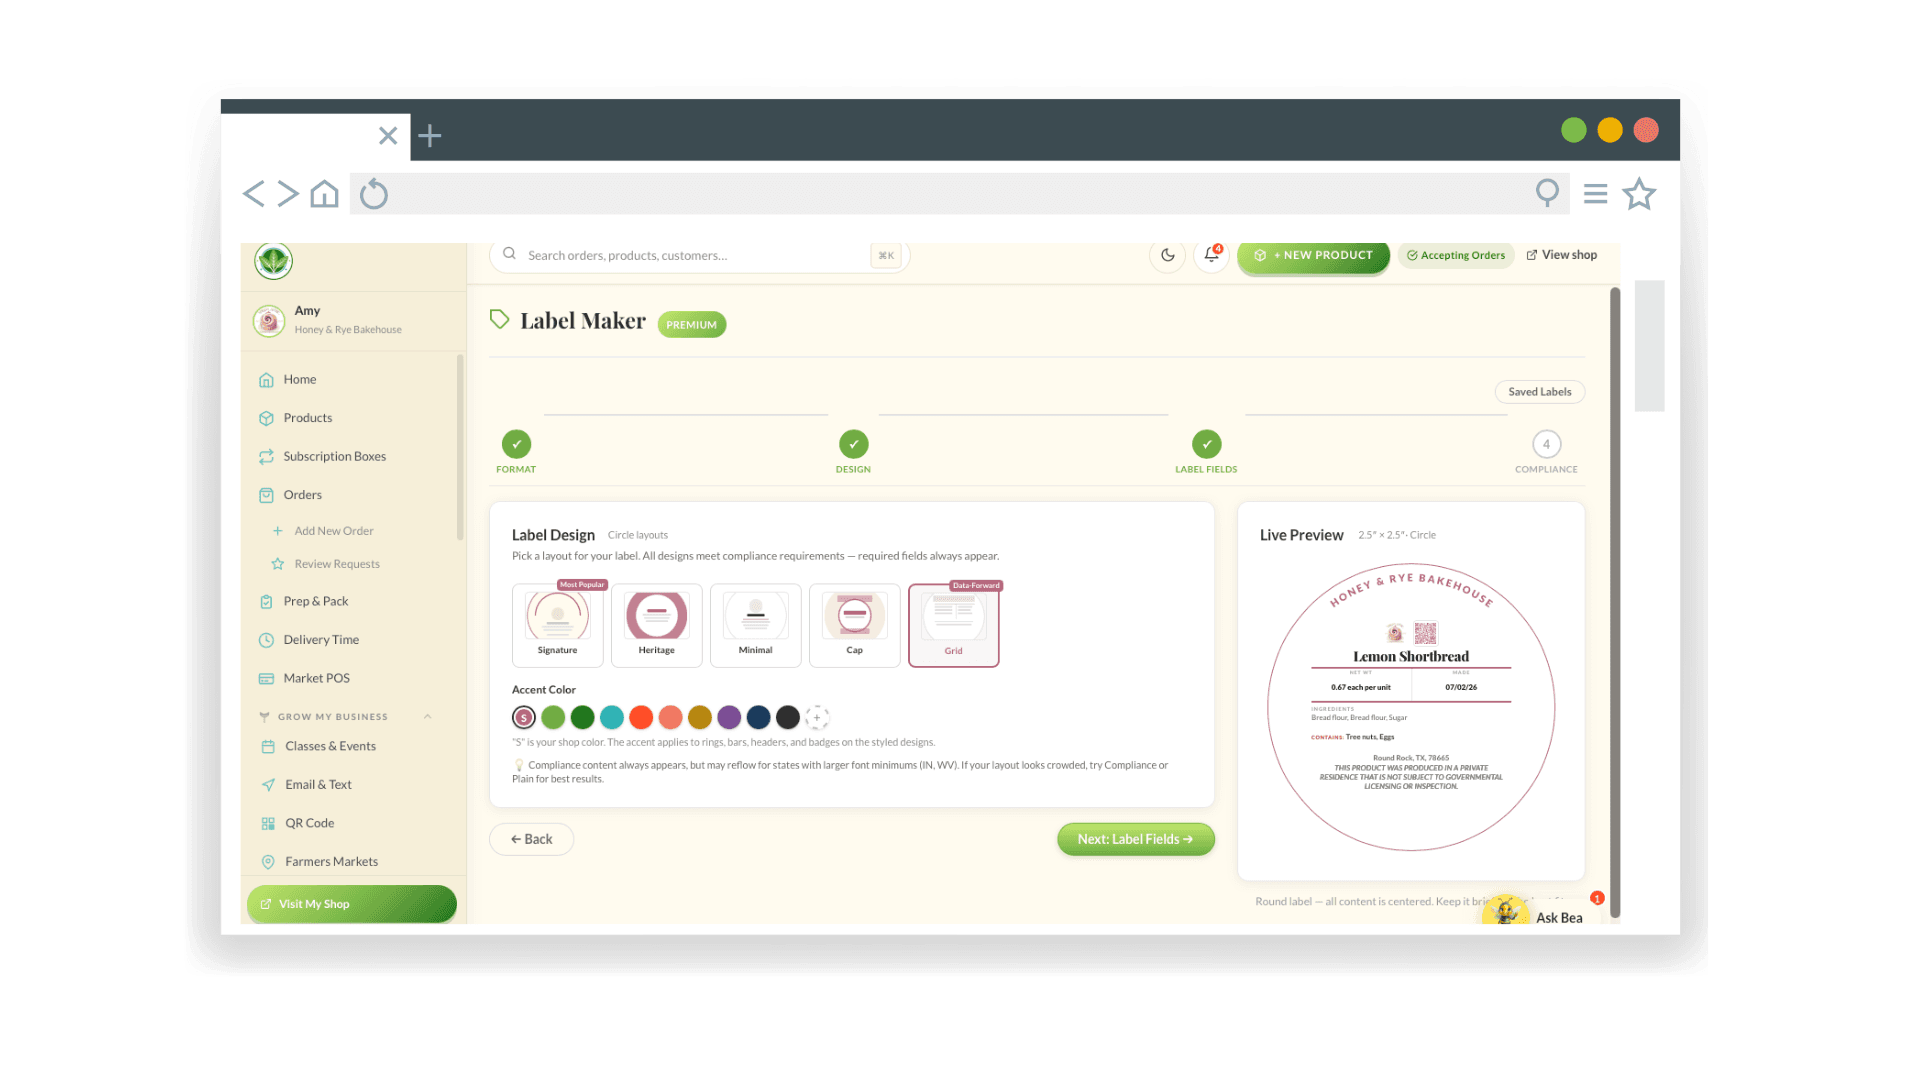Click the Farmers Markets pin icon

[x=268, y=862]
